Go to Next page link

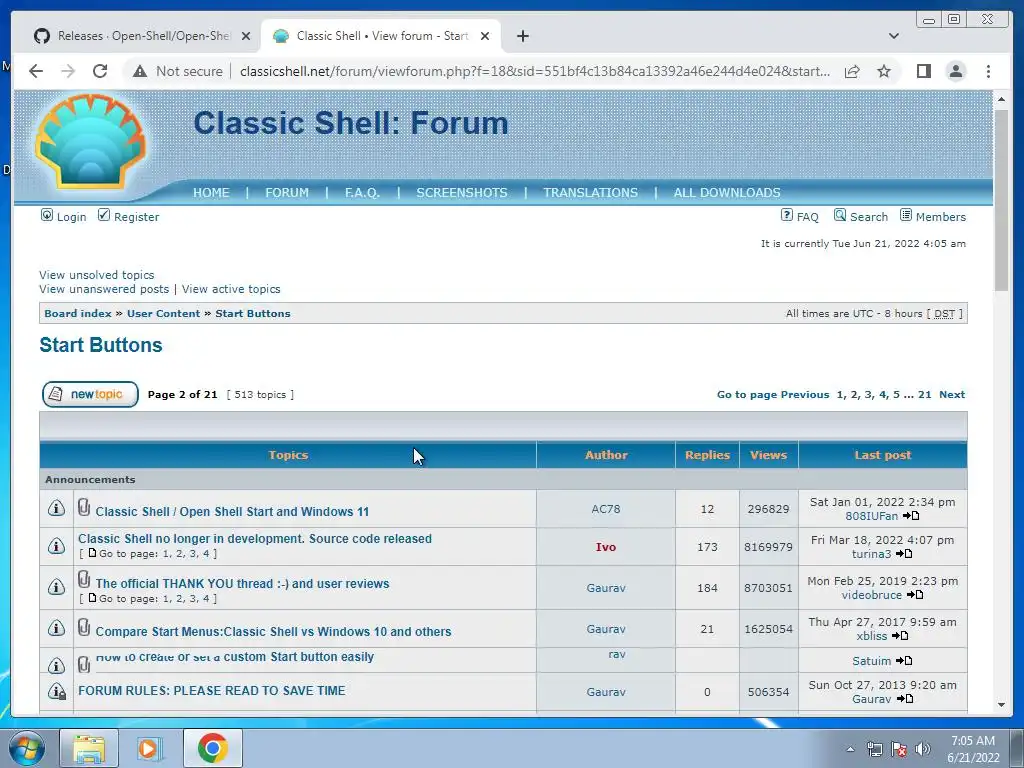952,394
